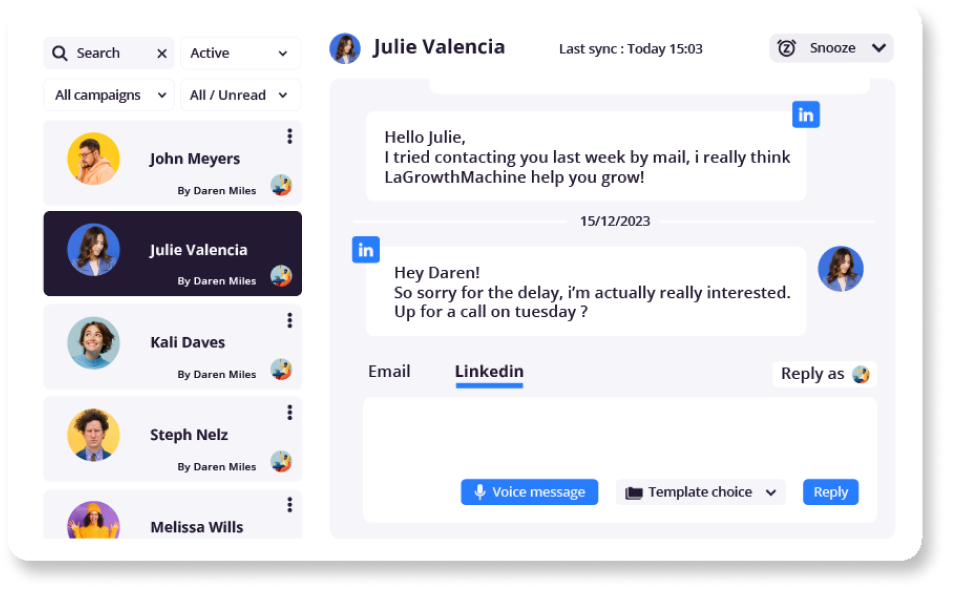Click the Voice message button

click(x=529, y=492)
